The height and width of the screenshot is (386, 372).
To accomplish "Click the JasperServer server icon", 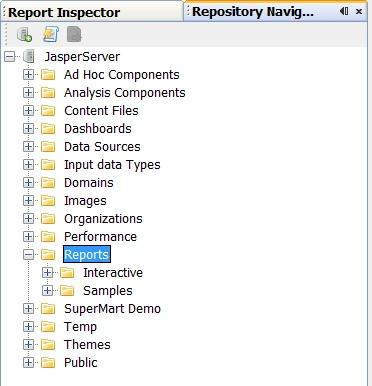I will [29, 56].
